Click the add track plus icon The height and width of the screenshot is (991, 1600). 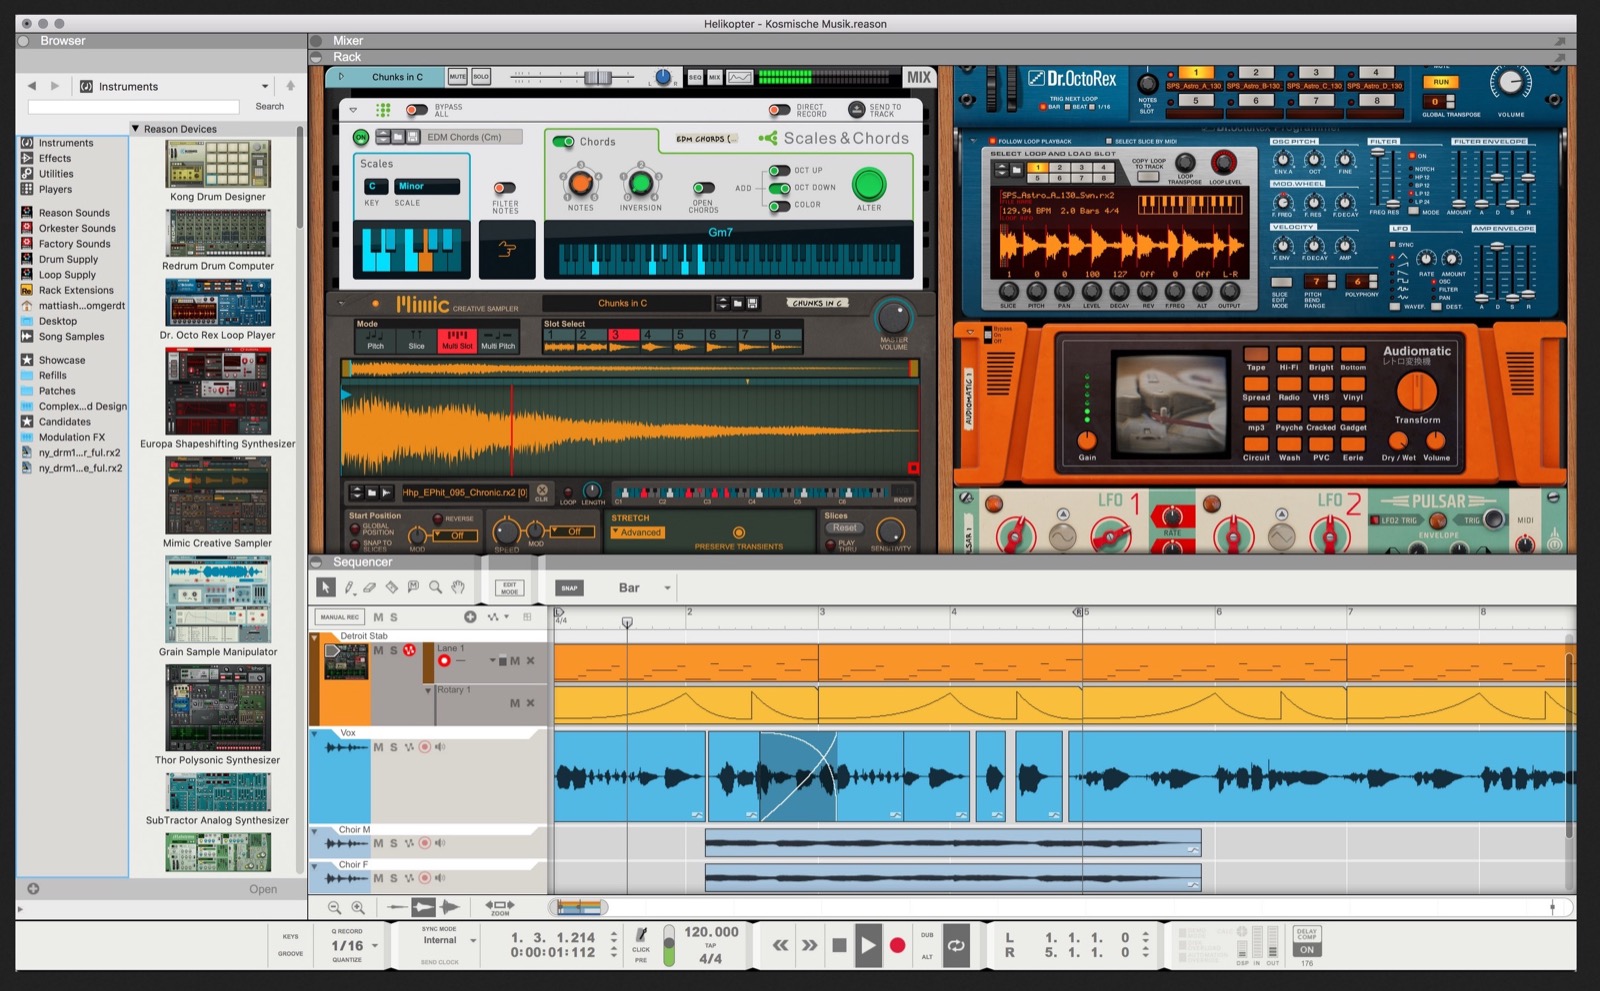point(470,617)
